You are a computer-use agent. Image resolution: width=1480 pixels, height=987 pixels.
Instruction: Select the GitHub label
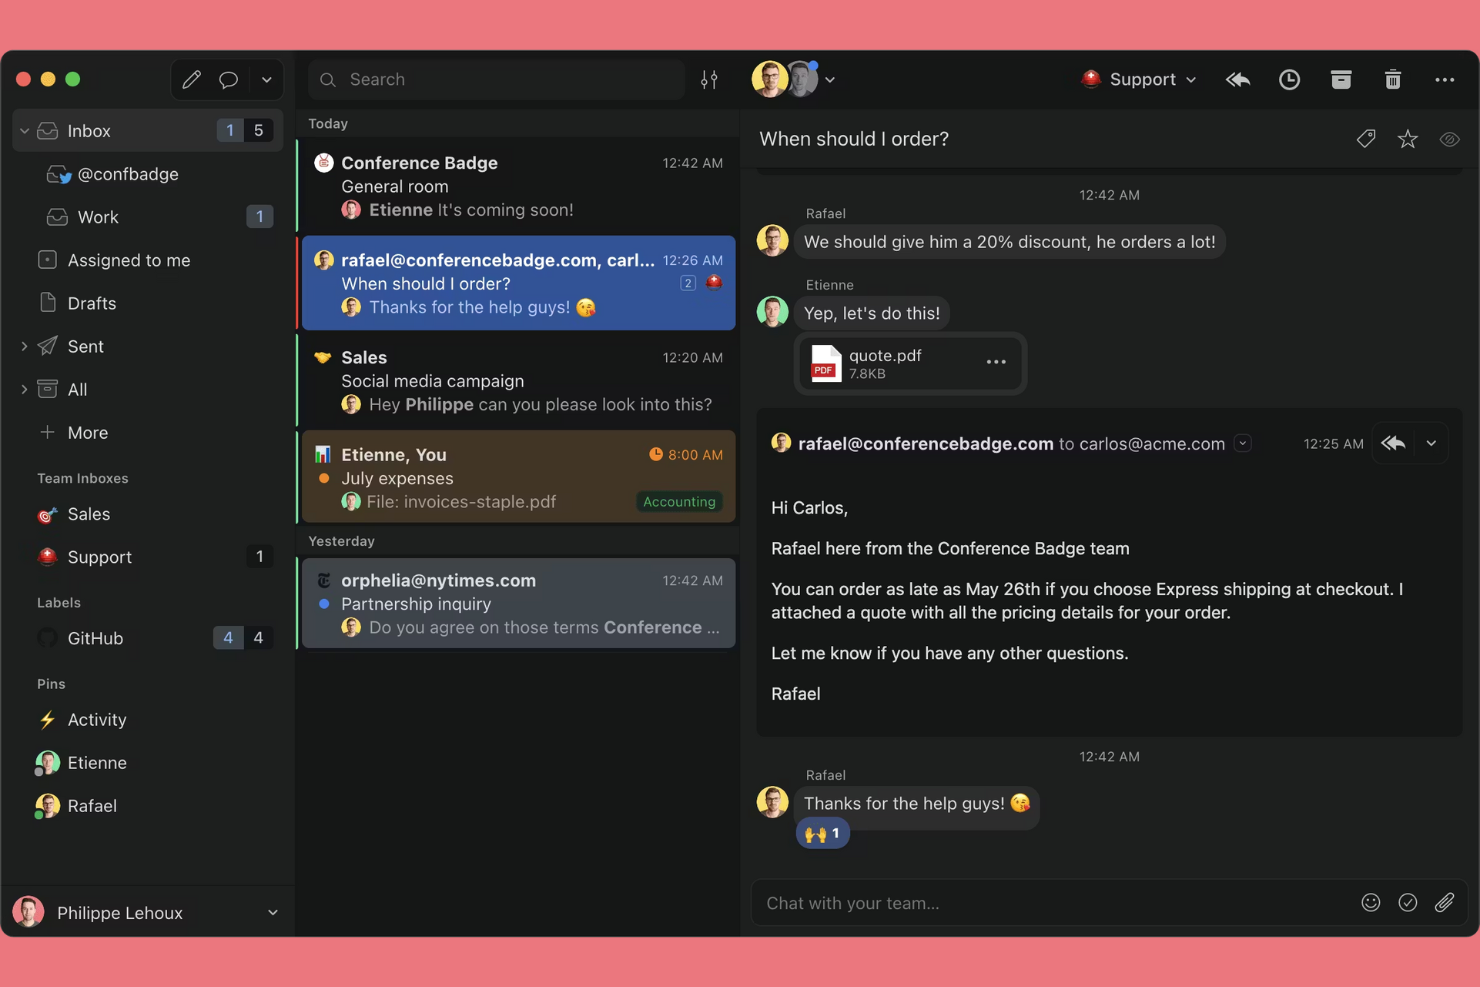coord(94,638)
